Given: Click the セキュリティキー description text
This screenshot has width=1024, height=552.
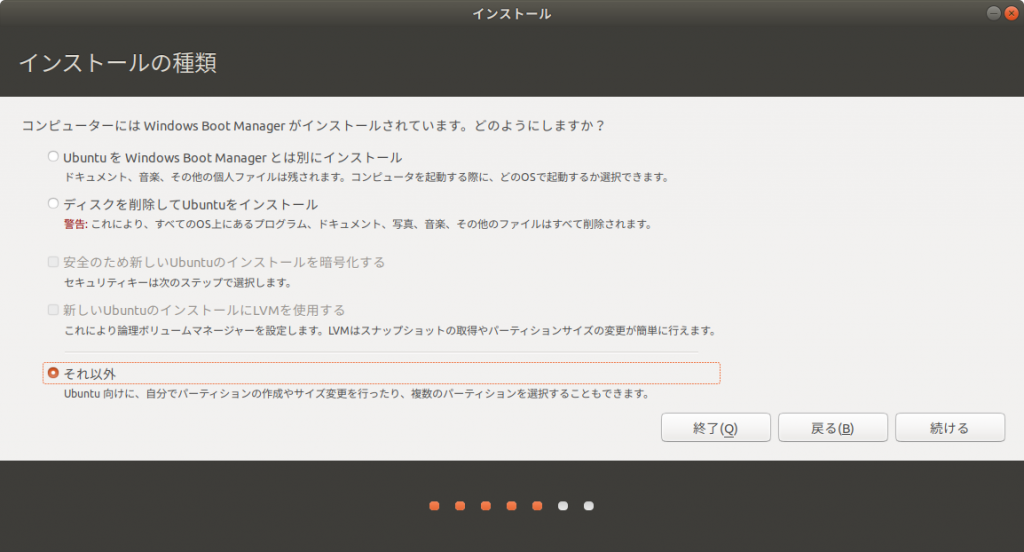Looking at the screenshot, I should 178,283.
